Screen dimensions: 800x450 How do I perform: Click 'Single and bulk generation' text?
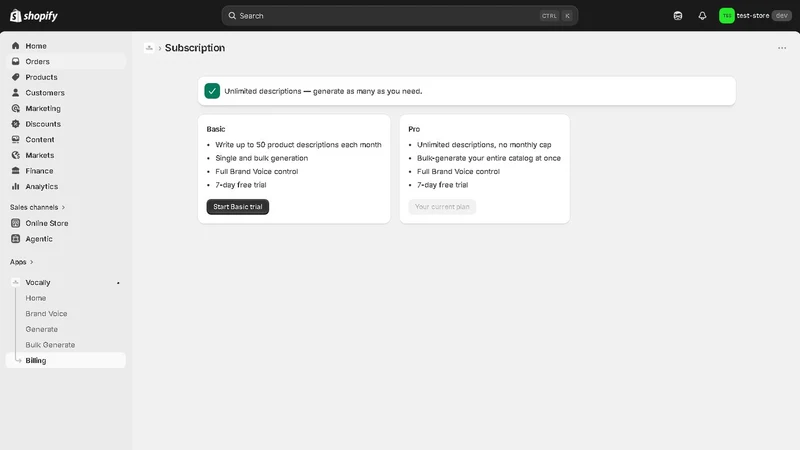(262, 158)
